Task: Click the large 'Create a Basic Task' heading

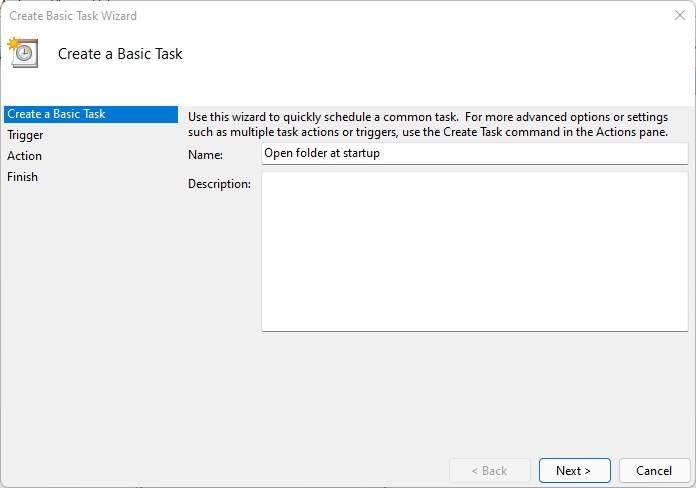Action: 120,54
